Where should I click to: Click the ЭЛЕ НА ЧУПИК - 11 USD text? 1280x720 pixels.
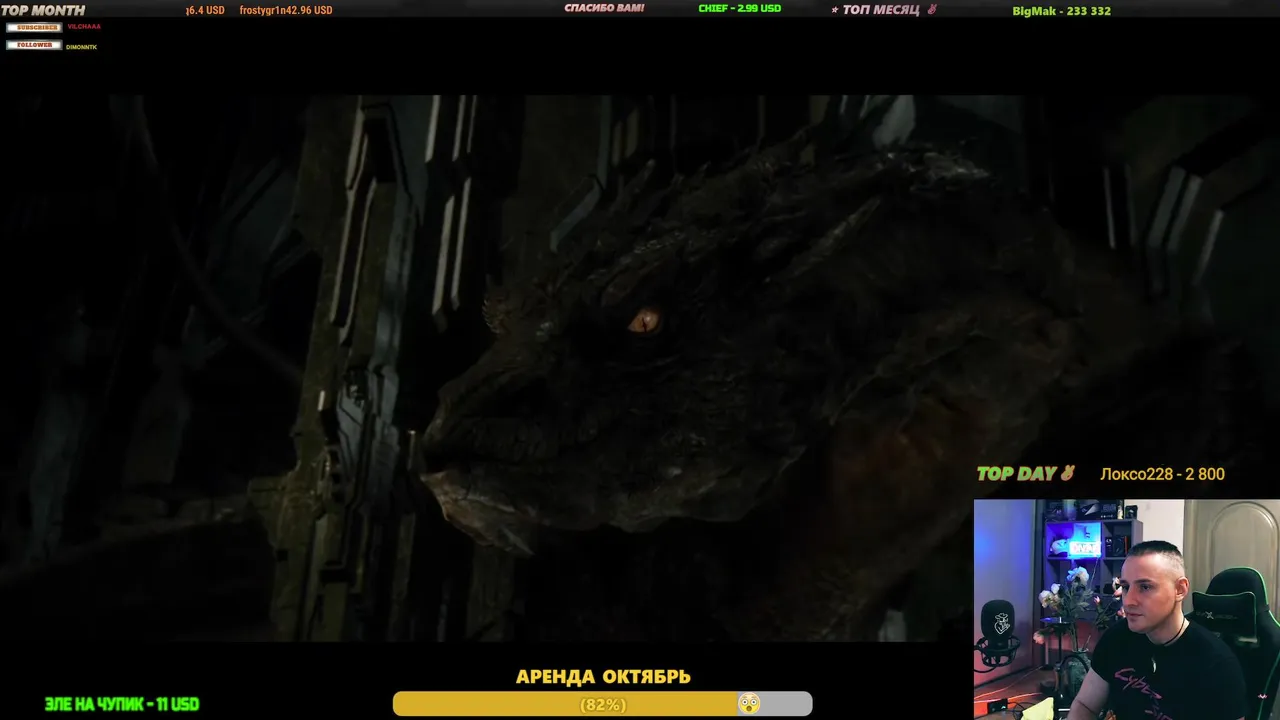[x=122, y=704]
